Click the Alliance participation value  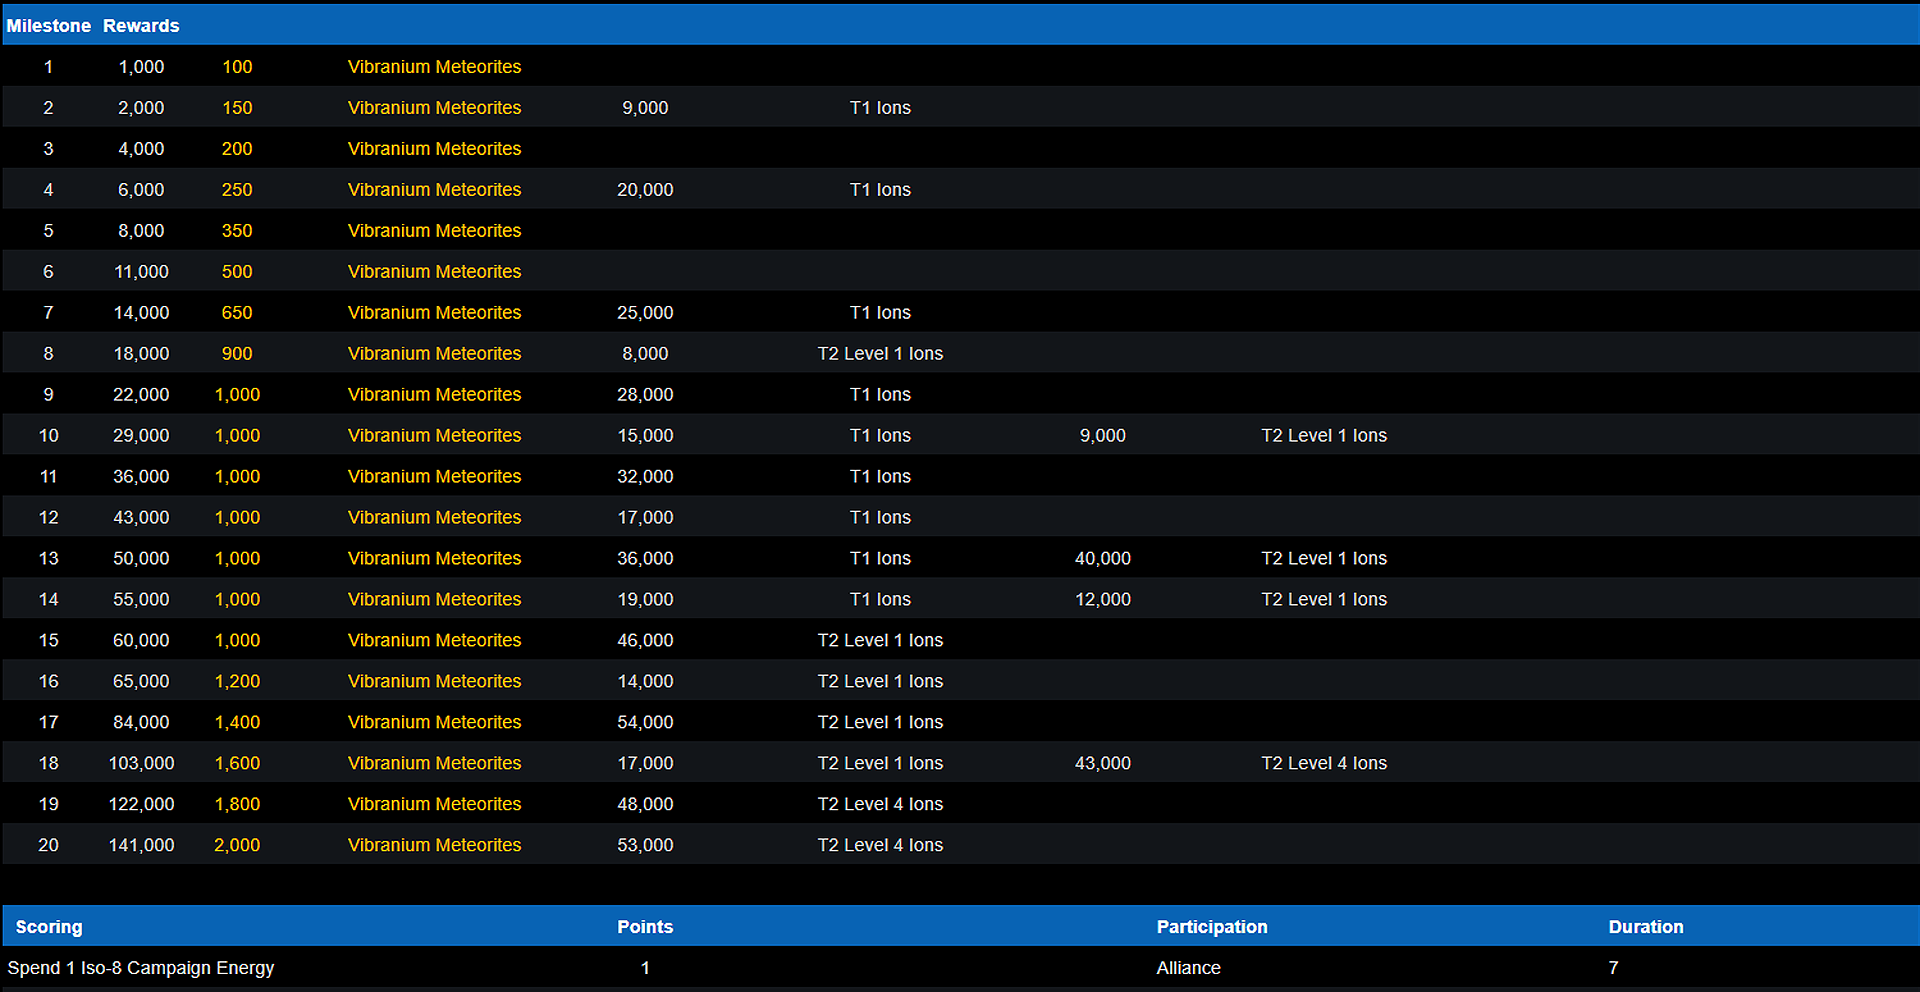(x=1189, y=968)
